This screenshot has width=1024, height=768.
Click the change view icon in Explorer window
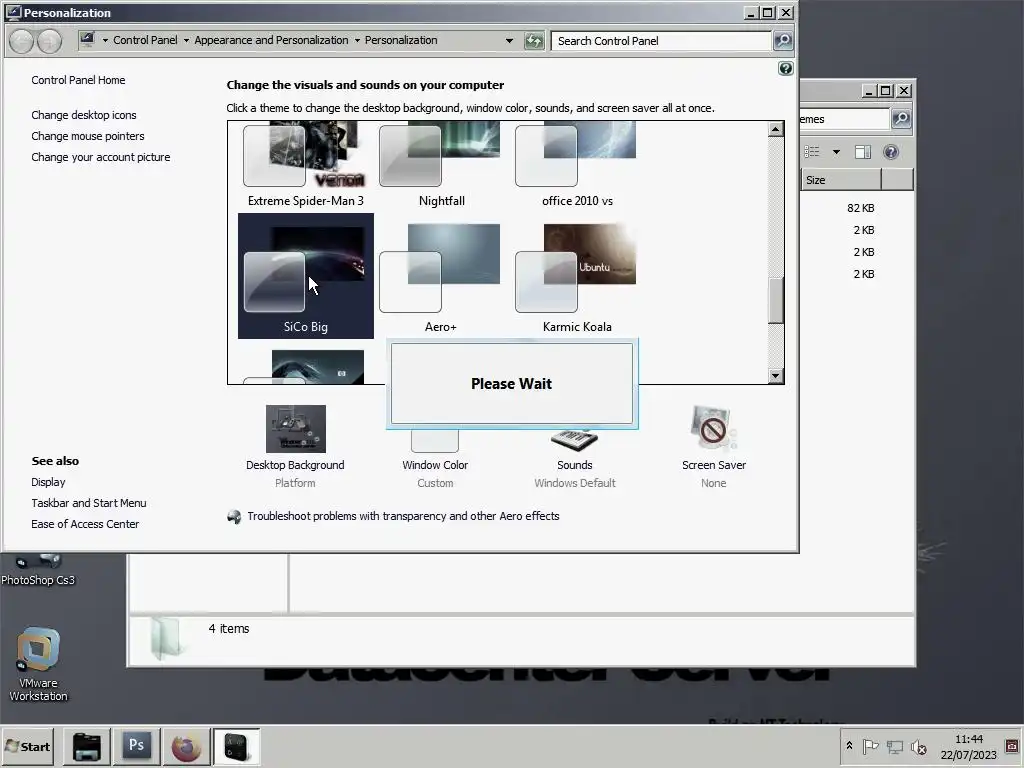pyautogui.click(x=812, y=152)
